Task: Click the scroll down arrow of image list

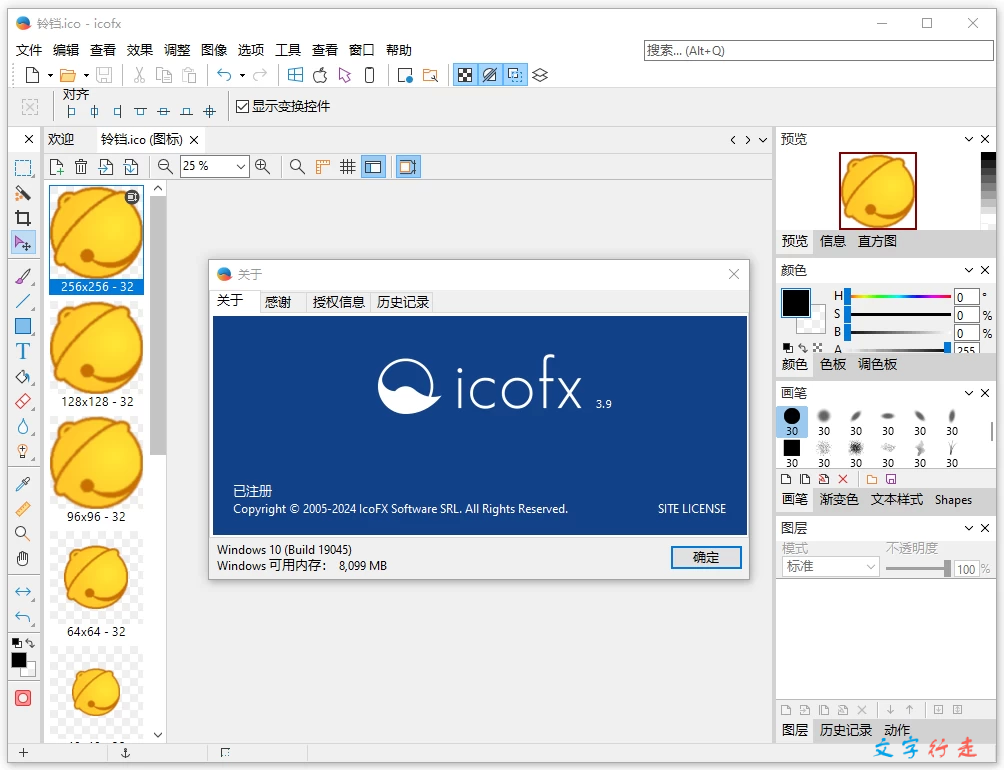Action: (x=158, y=735)
